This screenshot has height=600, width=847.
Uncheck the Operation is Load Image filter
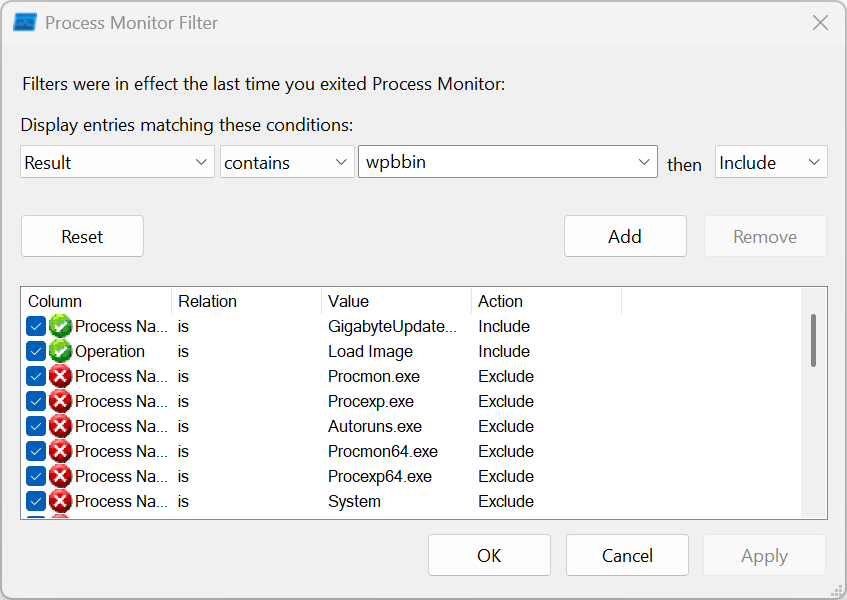point(36,351)
